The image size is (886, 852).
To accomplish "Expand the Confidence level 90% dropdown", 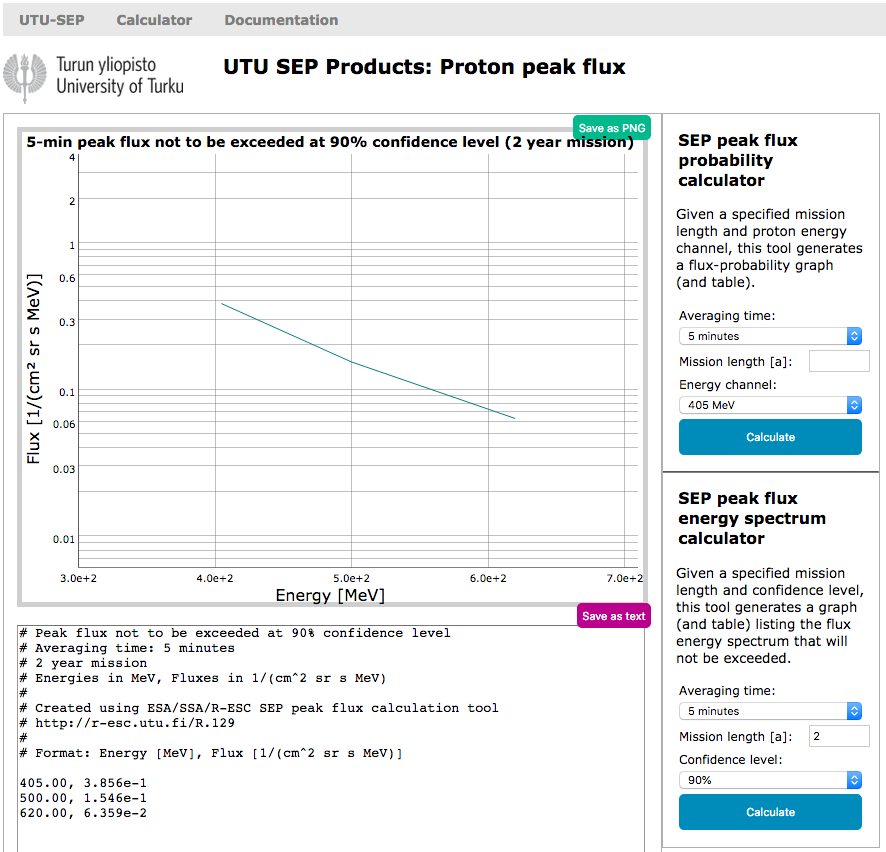I will (769, 779).
